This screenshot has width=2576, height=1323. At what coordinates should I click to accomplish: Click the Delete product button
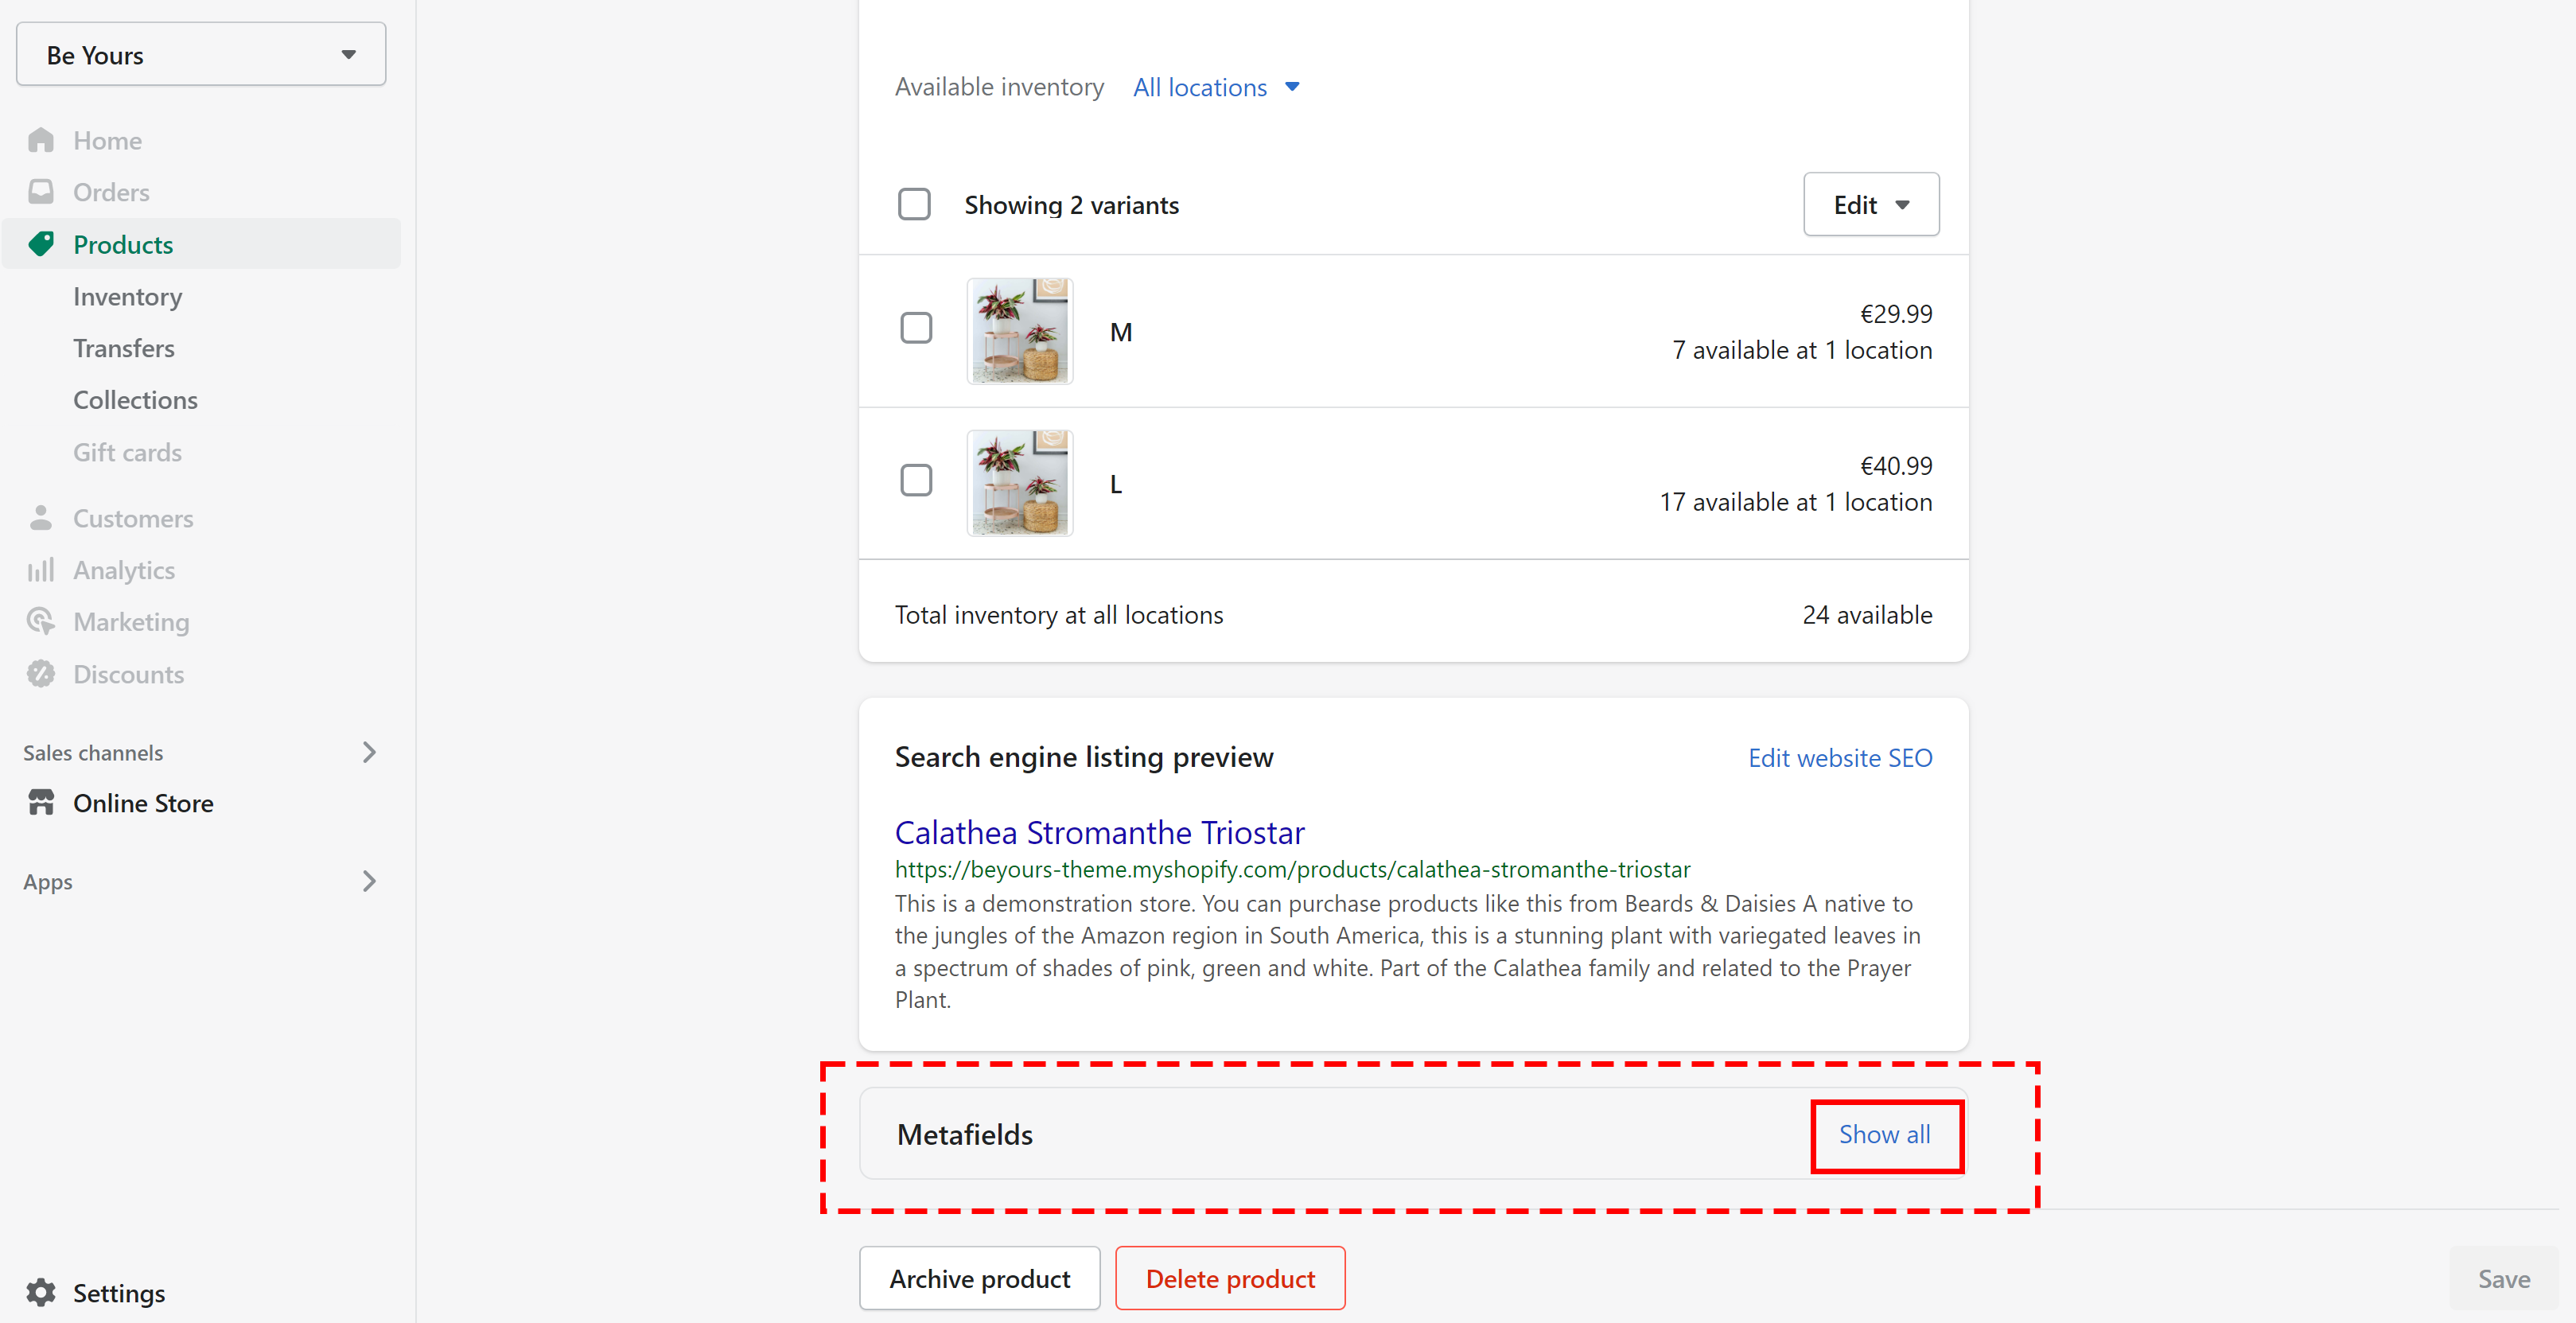(1230, 1278)
